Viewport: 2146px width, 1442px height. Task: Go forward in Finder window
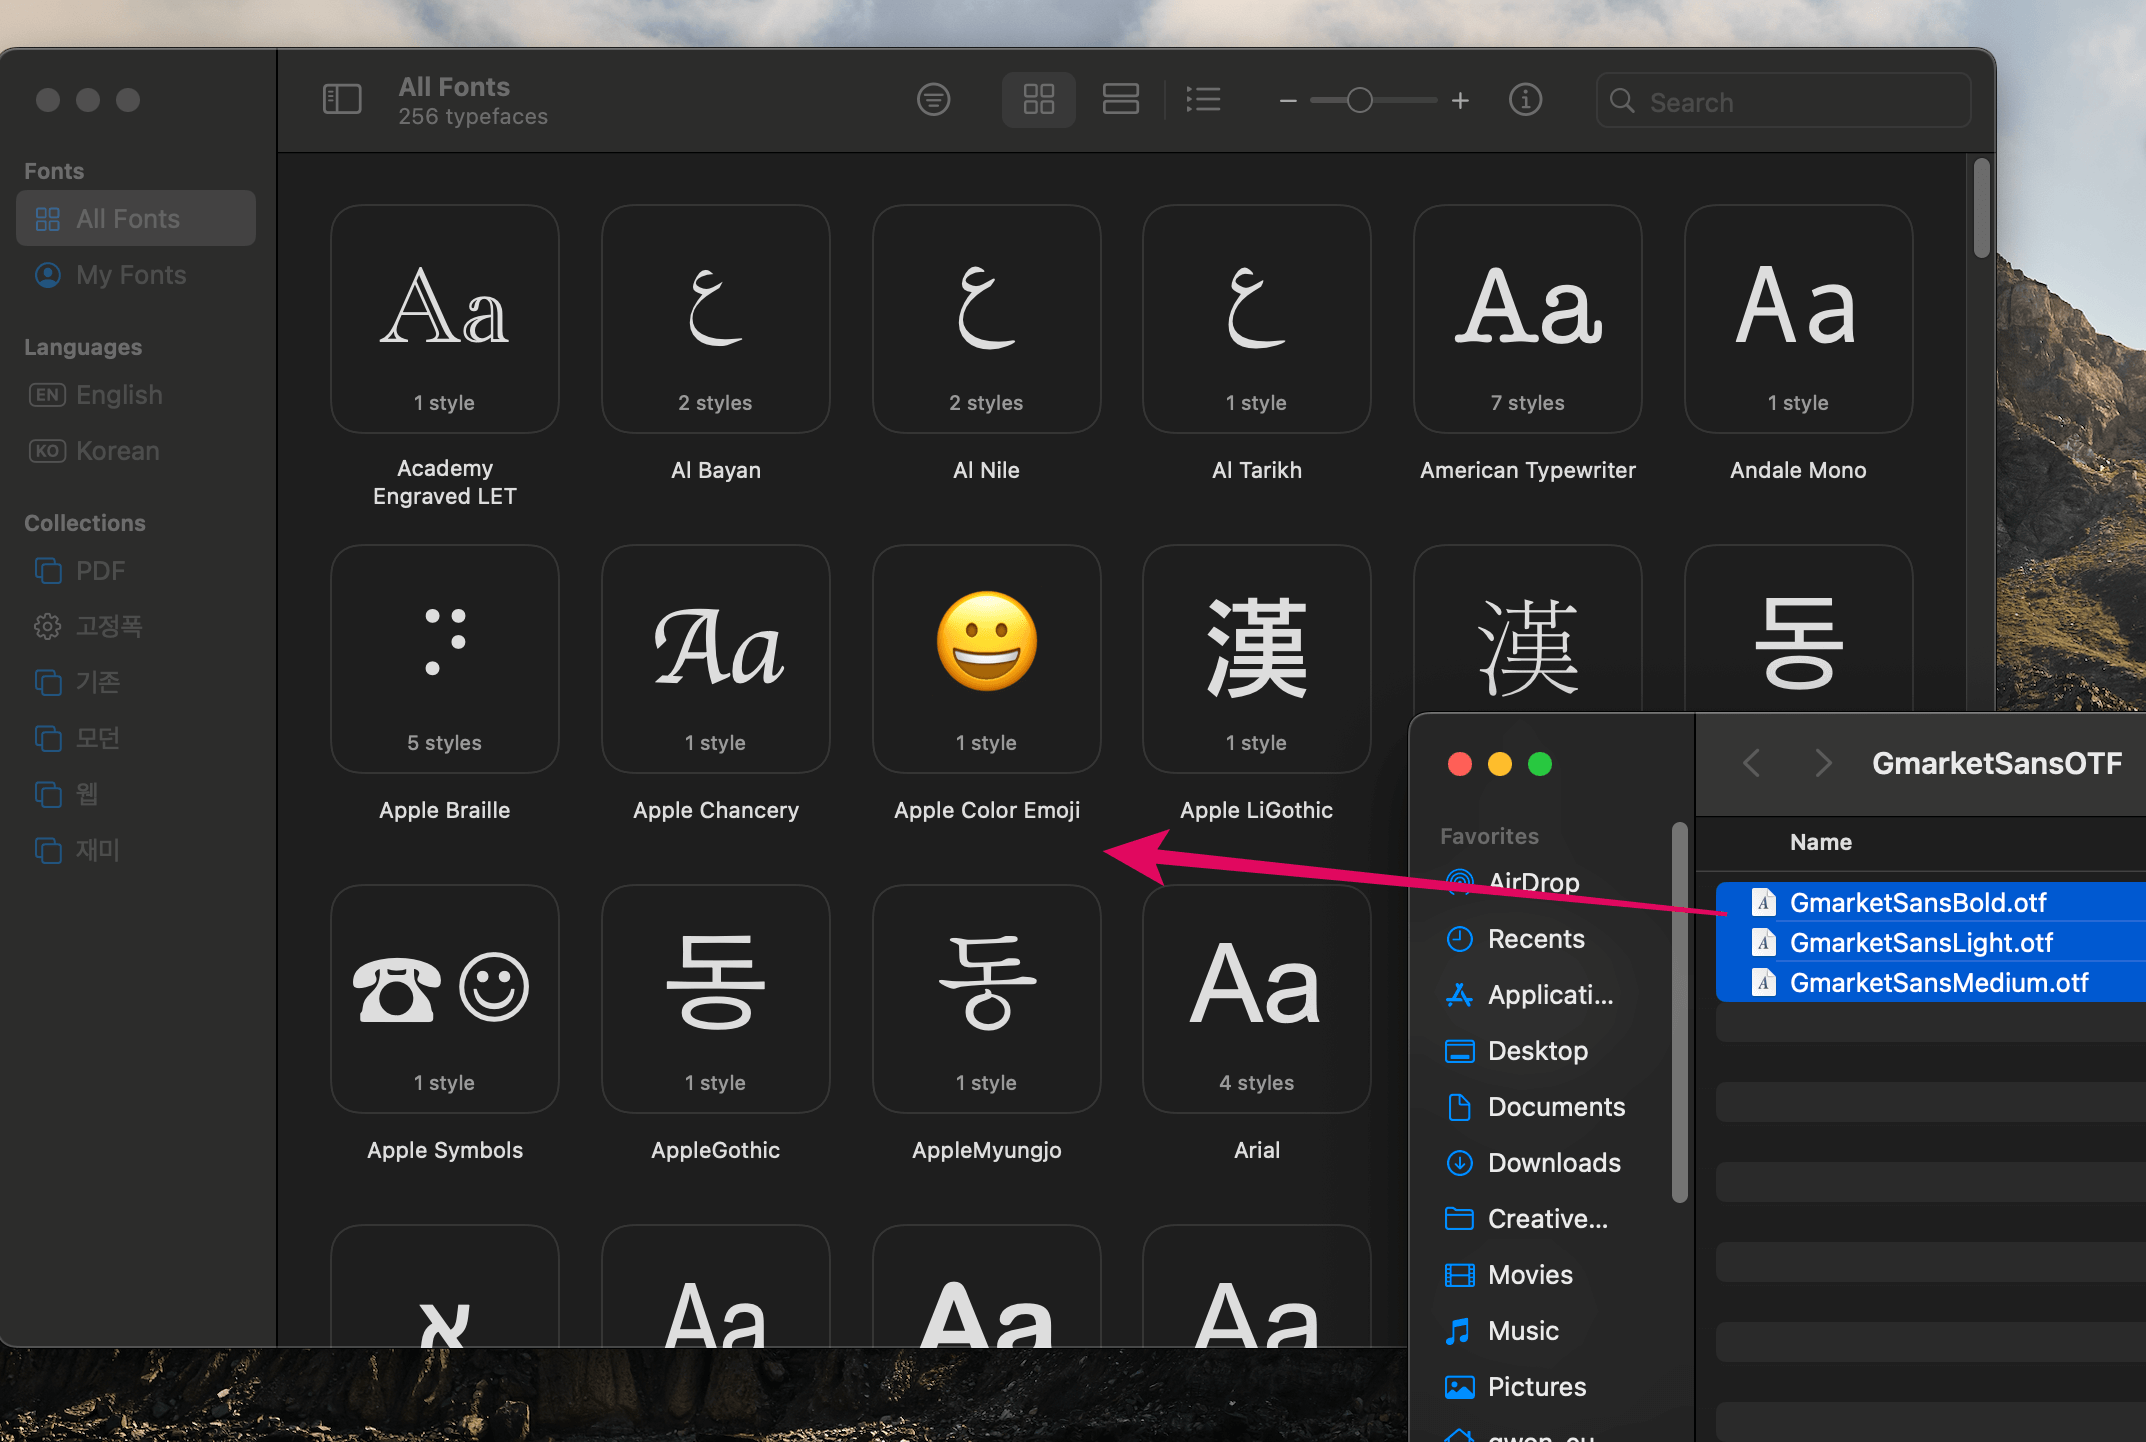click(x=1823, y=764)
